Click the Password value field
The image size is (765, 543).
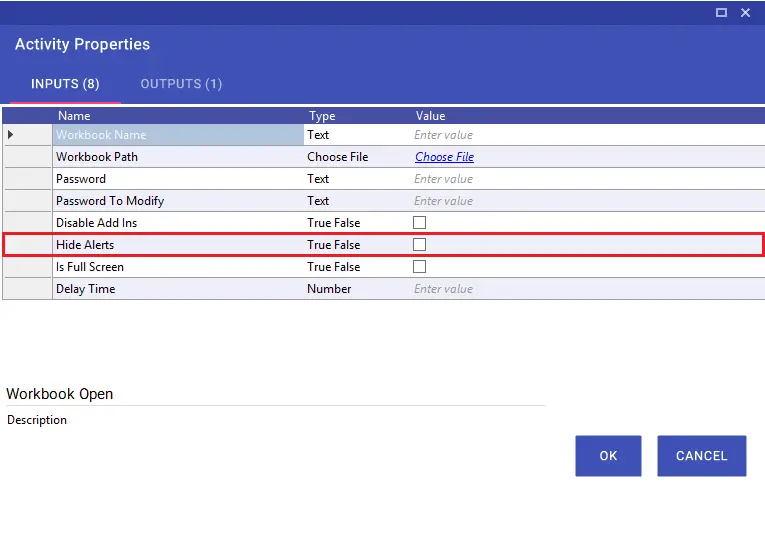(x=588, y=179)
